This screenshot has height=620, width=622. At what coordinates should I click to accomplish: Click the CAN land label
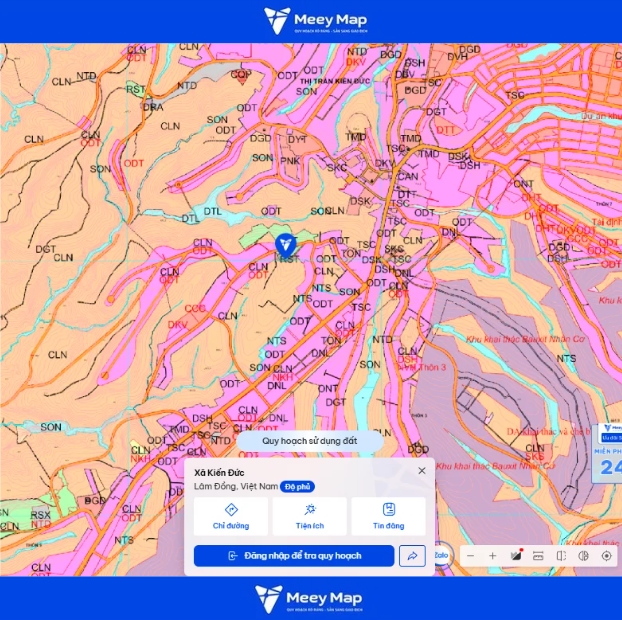pyautogui.click(x=407, y=176)
